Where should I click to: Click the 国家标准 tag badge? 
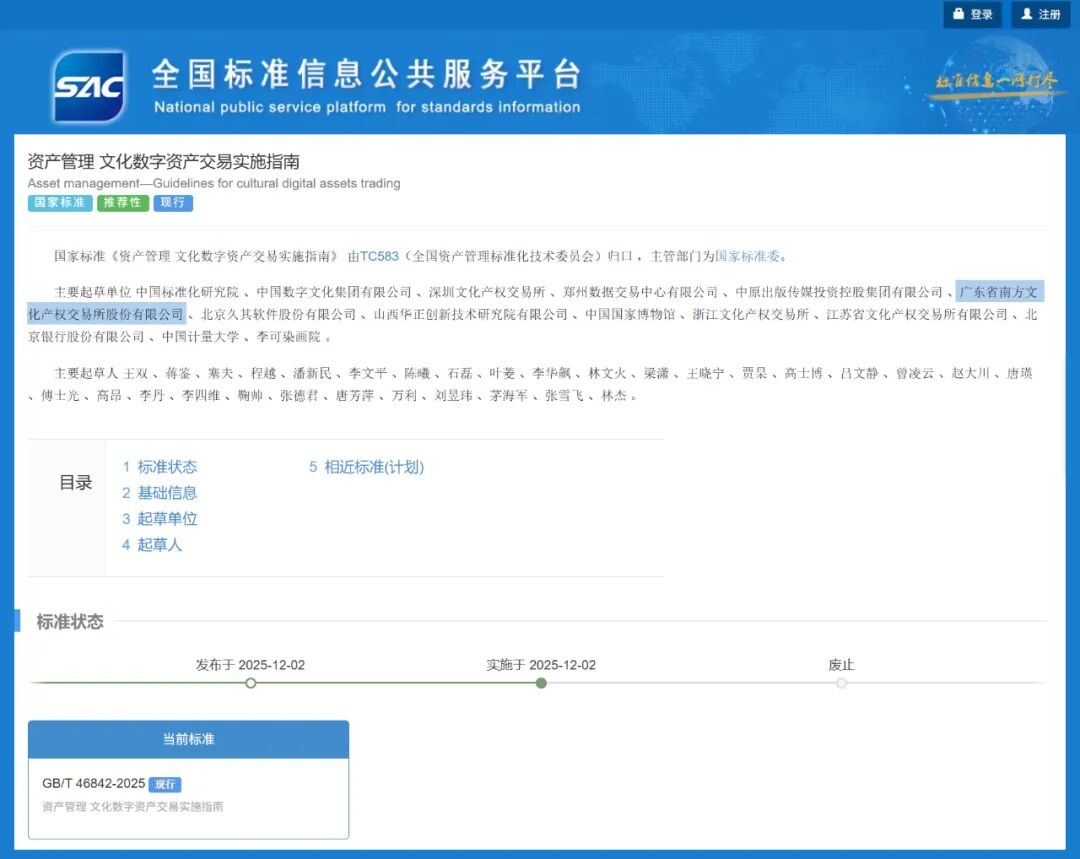click(60, 203)
